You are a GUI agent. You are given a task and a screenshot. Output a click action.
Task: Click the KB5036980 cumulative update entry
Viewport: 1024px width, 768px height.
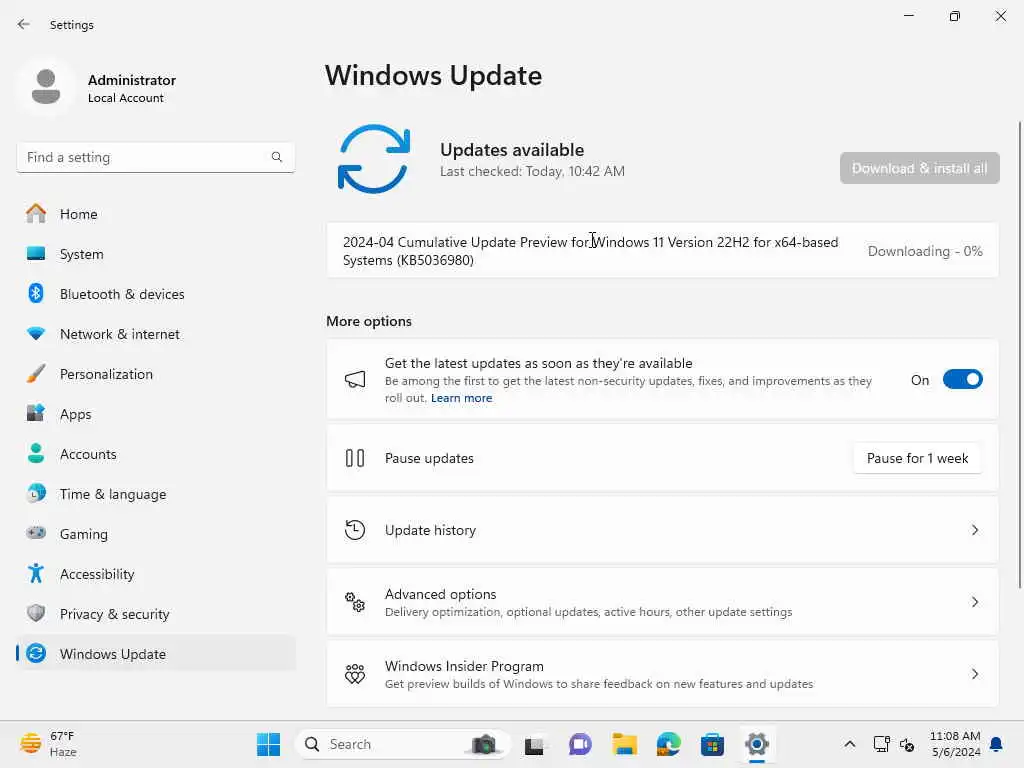[662, 251]
